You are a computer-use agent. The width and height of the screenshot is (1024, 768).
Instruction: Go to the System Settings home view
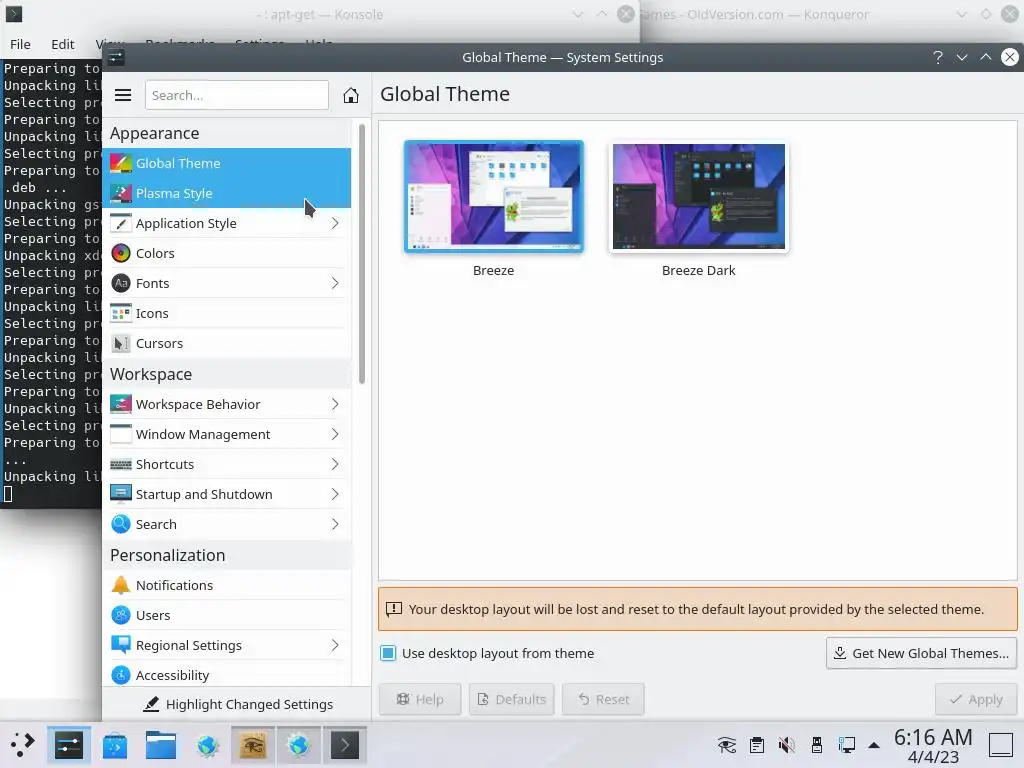(351, 95)
